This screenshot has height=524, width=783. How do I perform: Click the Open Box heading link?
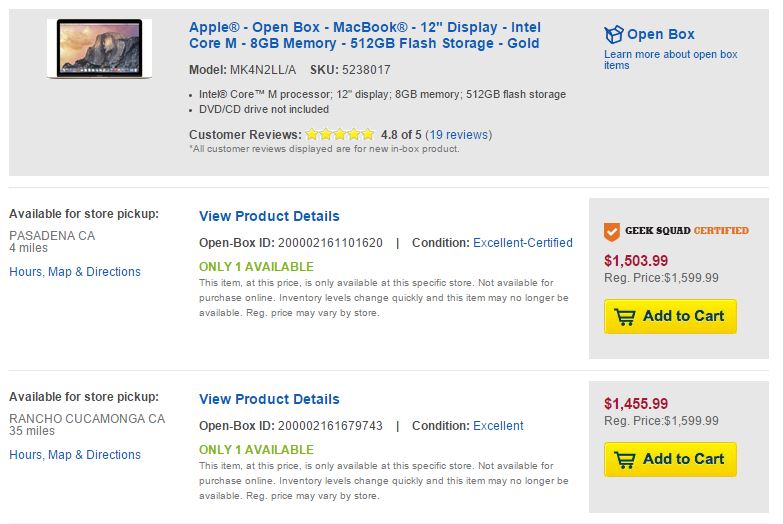coord(660,34)
